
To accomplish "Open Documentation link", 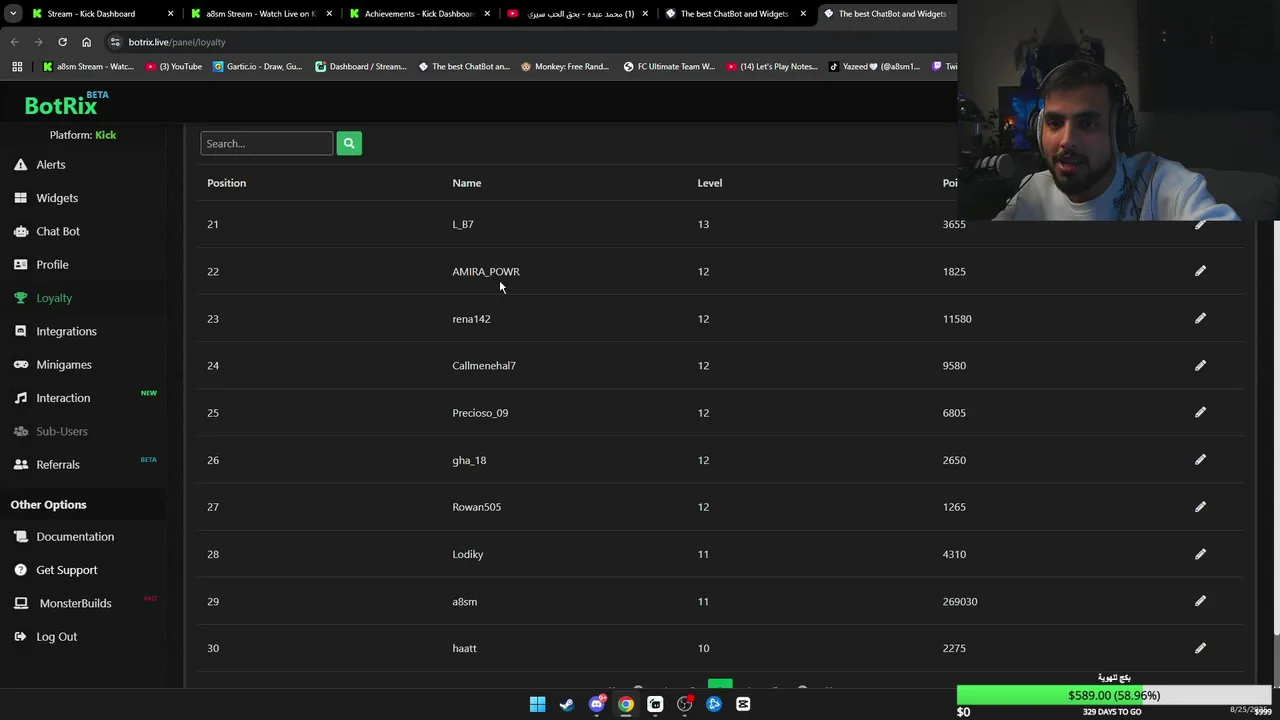I will [x=75, y=536].
